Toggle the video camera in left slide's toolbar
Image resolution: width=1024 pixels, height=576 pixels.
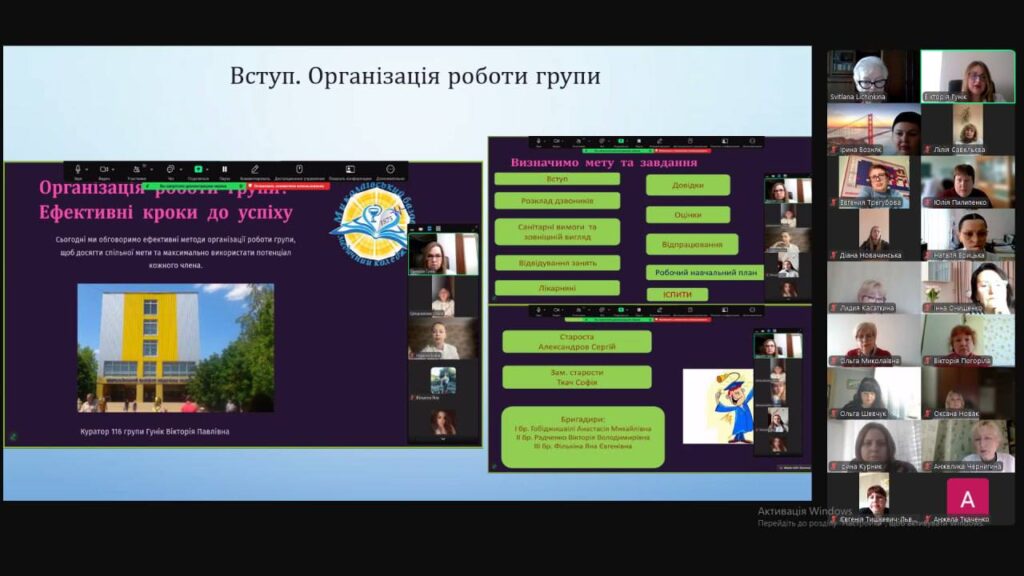click(104, 170)
